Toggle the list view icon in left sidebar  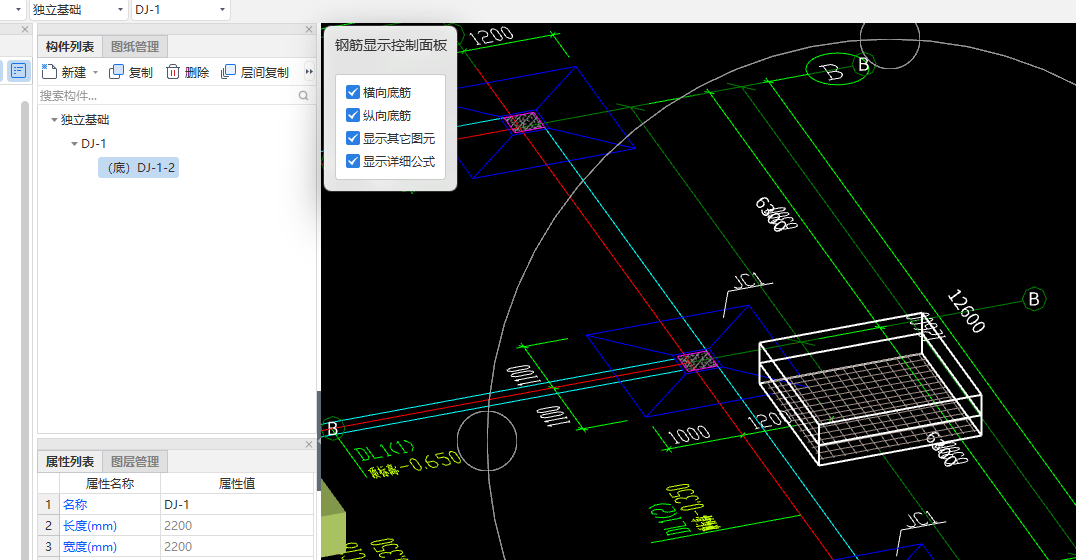pos(19,71)
